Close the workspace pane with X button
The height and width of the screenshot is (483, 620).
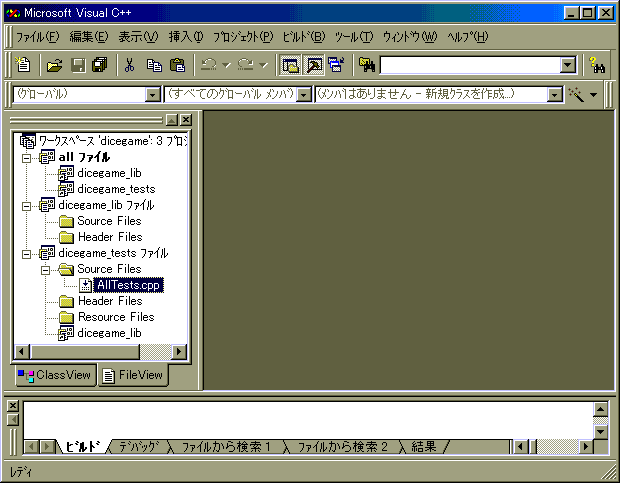186,120
